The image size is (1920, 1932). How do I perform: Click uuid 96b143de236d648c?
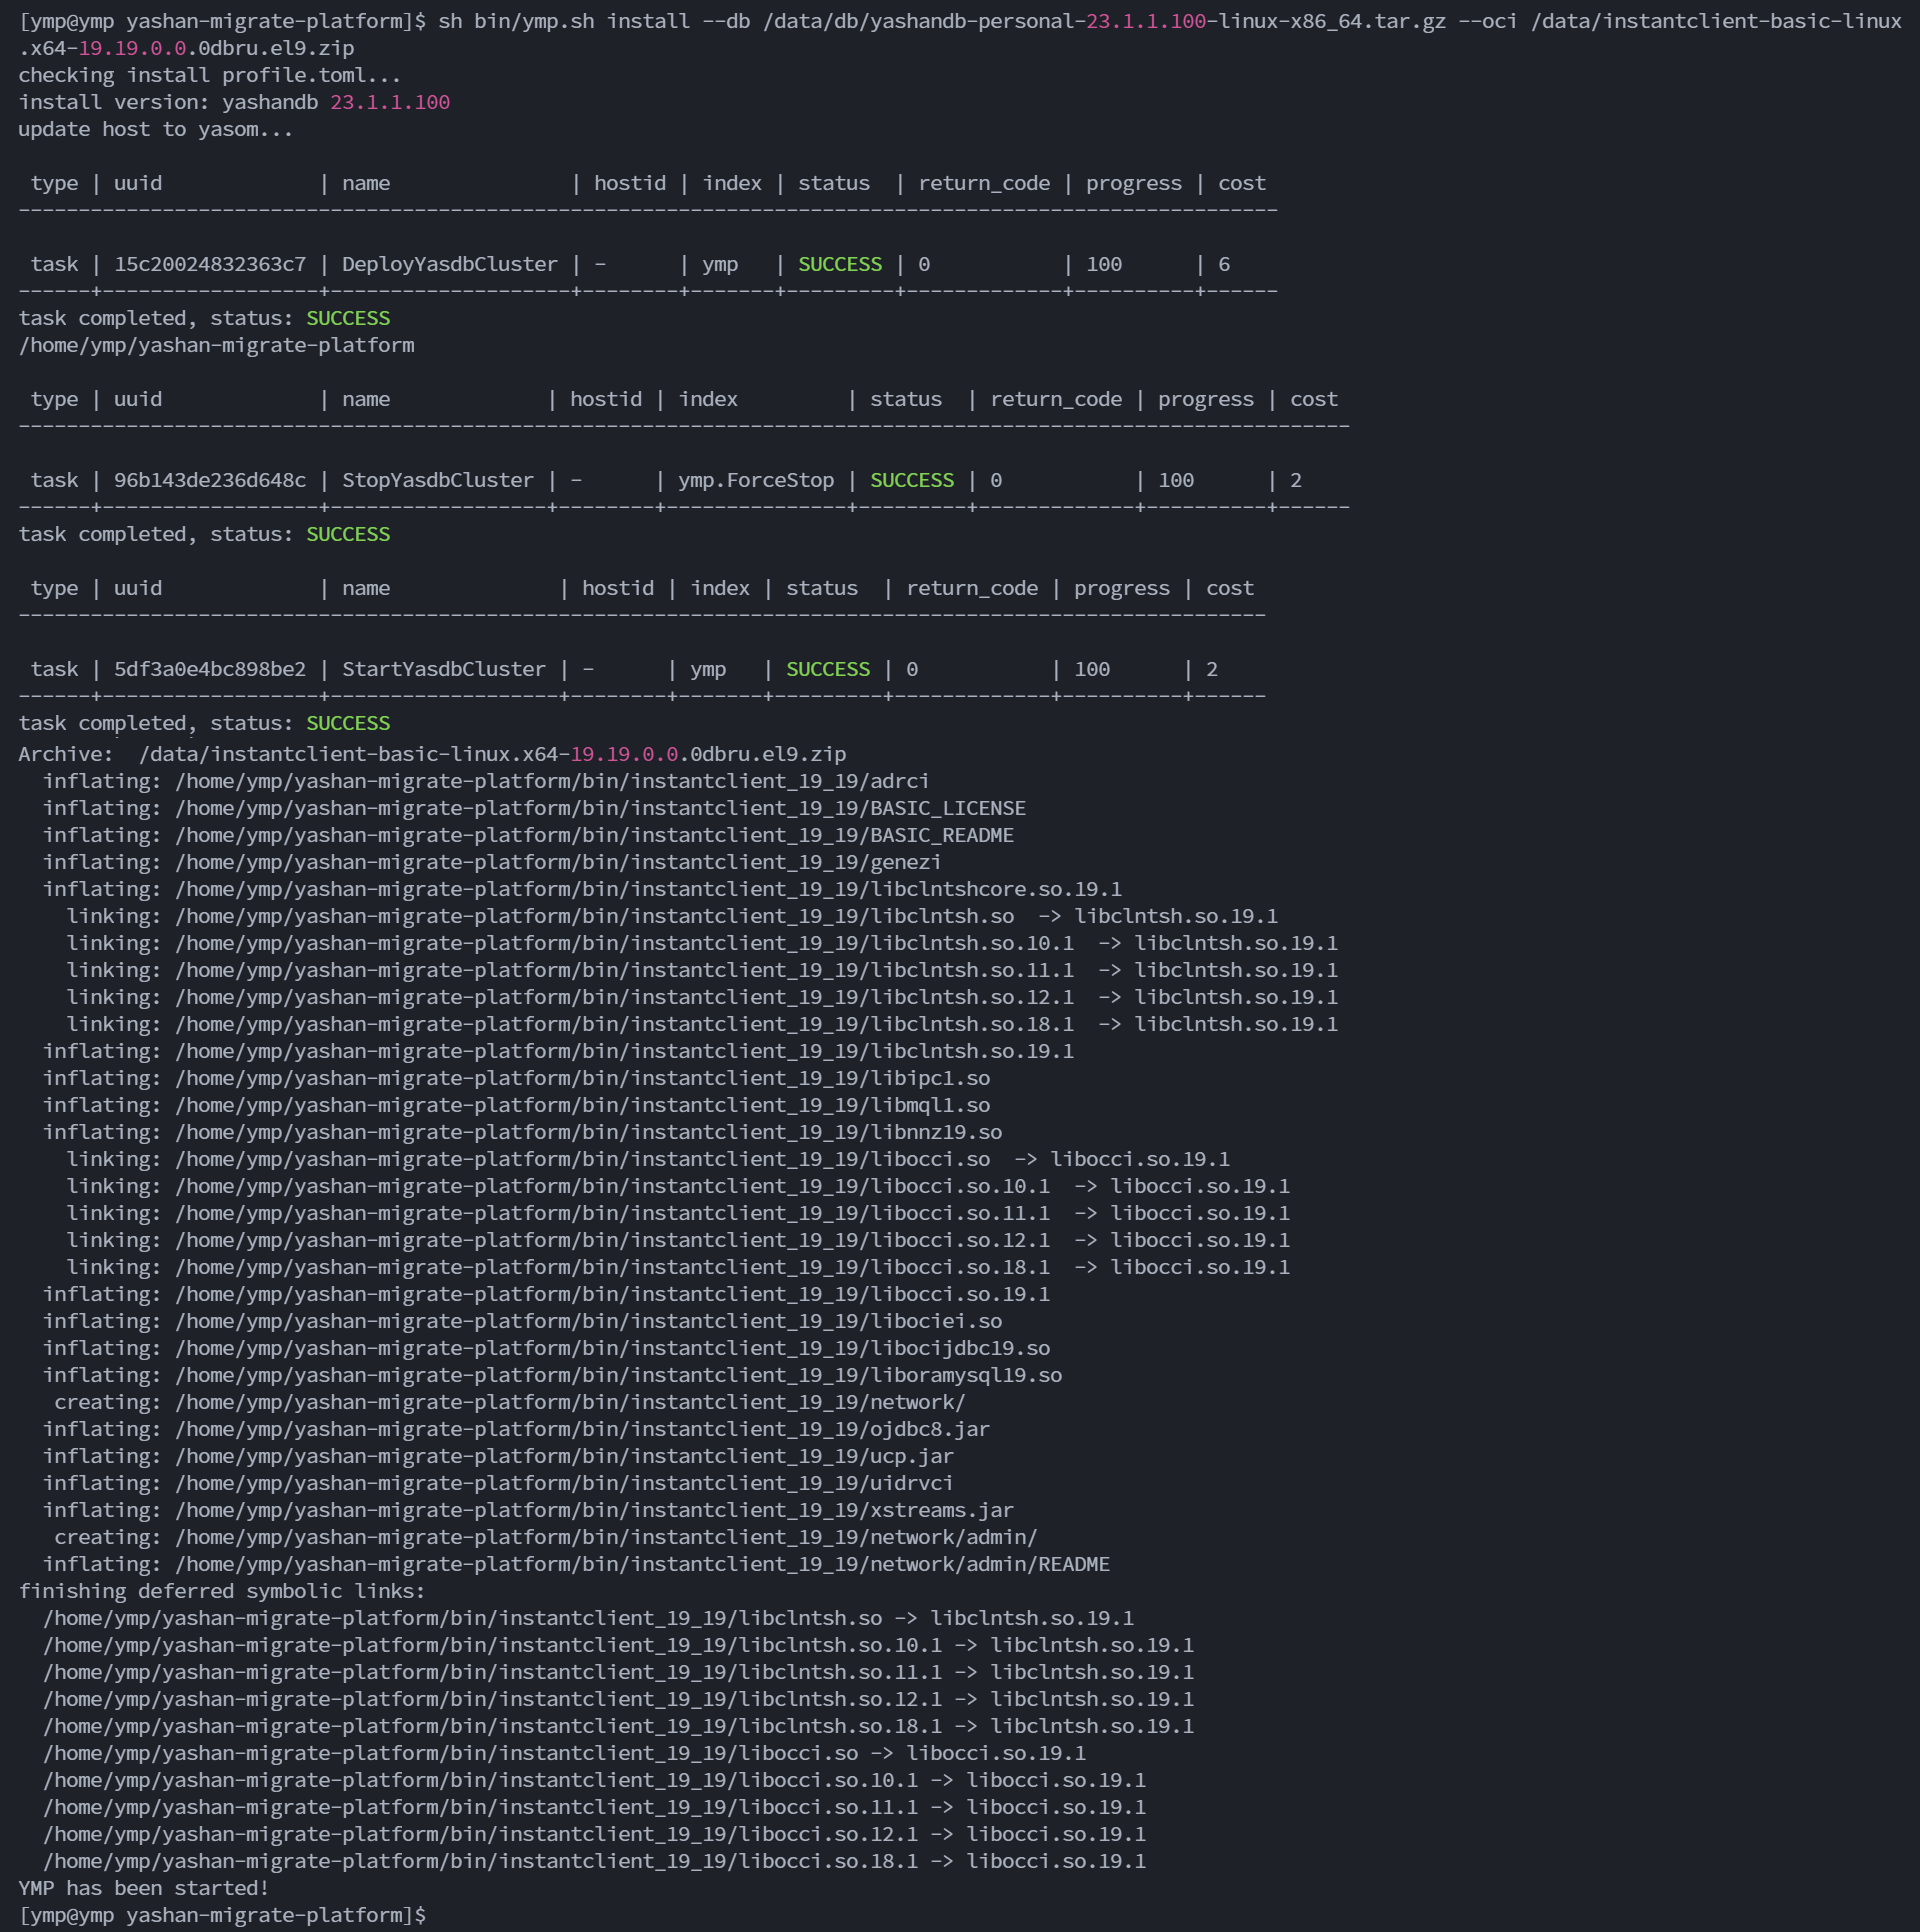209,480
